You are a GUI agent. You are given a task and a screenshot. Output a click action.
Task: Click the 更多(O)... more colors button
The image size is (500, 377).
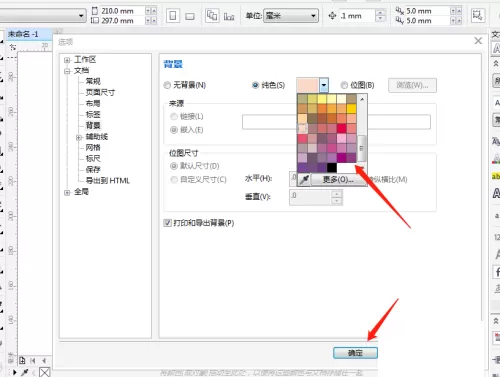[x=338, y=180]
